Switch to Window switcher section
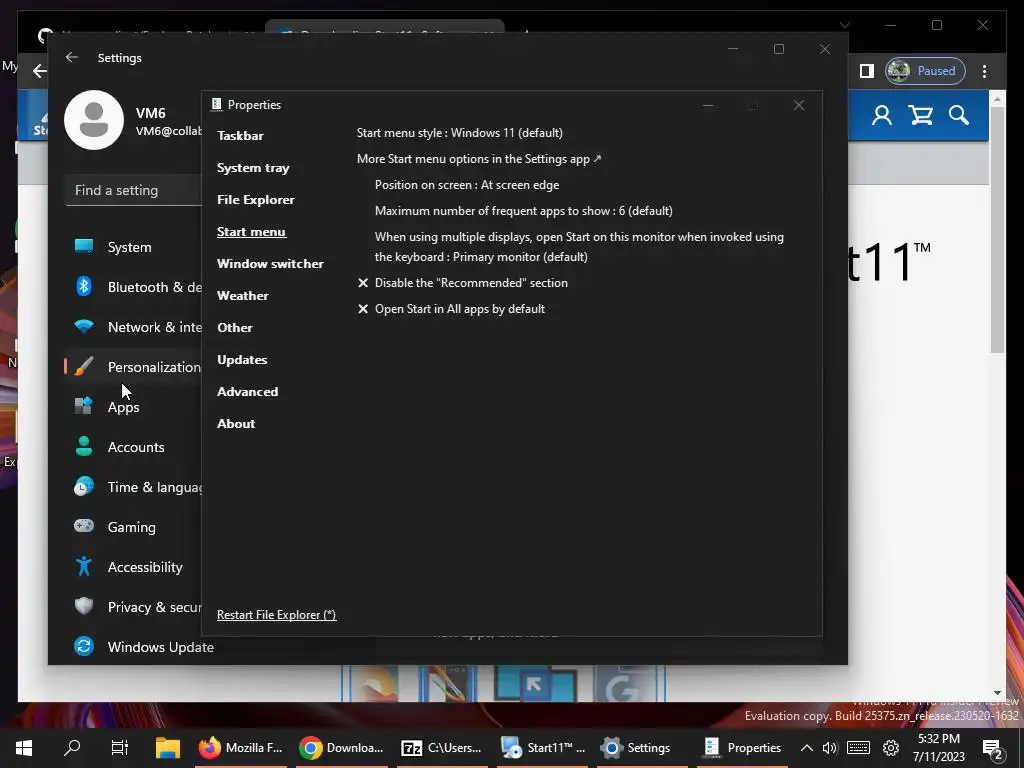 point(270,264)
